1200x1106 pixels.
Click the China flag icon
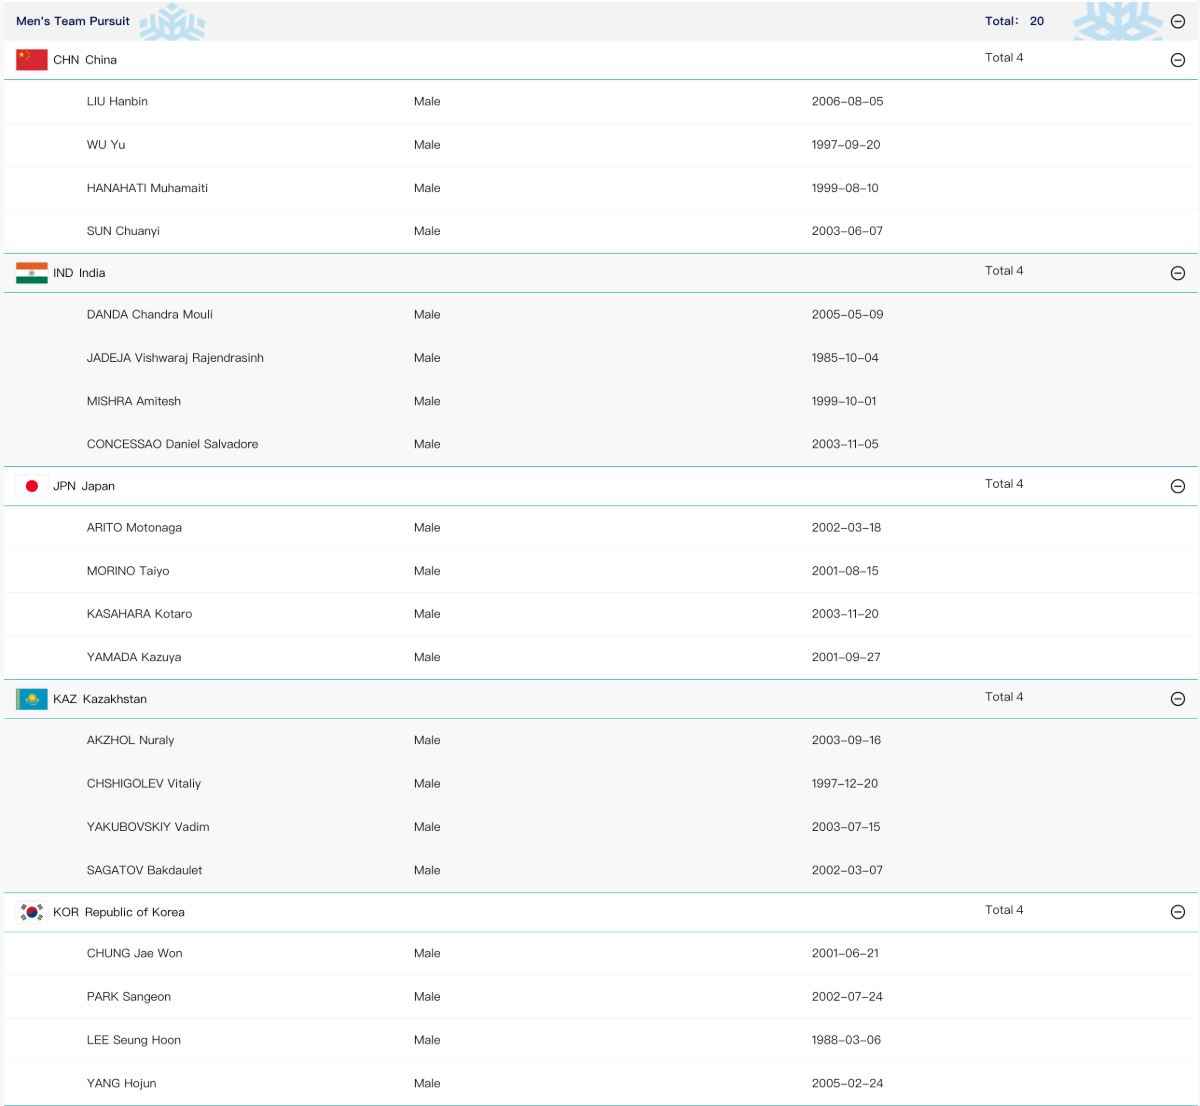coord(32,60)
